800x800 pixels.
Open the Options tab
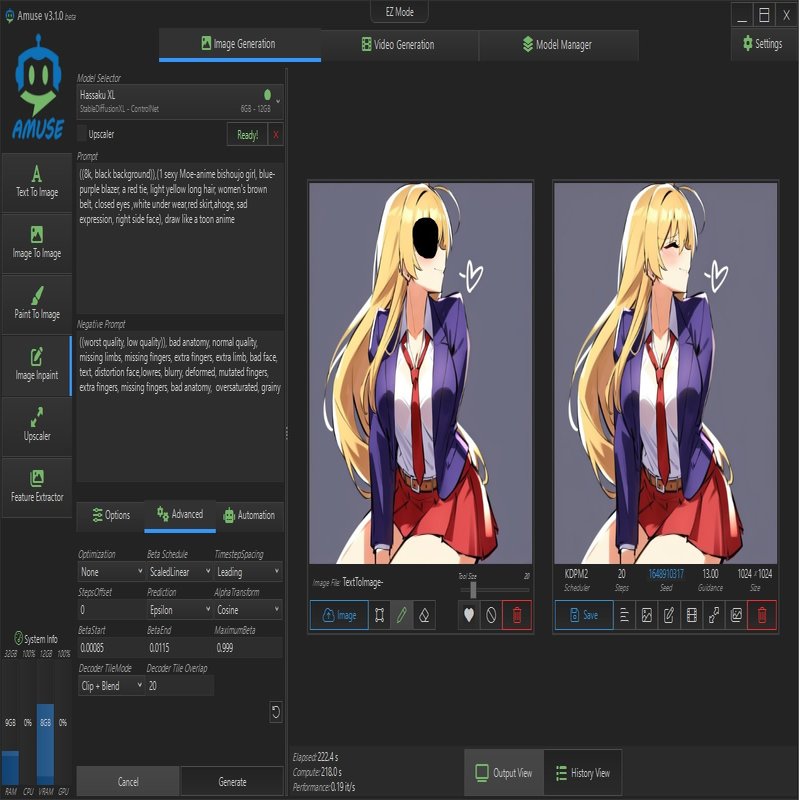pyautogui.click(x=111, y=515)
